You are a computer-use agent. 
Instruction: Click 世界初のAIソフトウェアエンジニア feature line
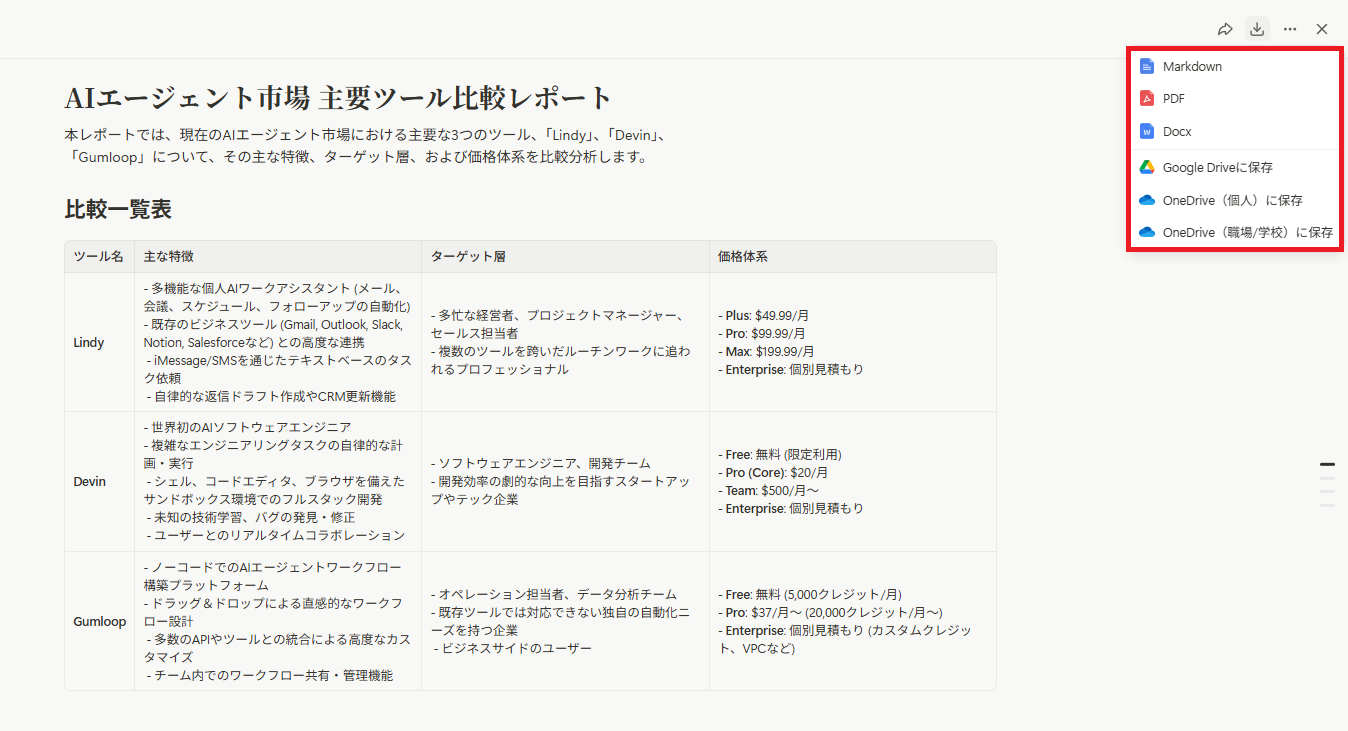(x=247, y=428)
